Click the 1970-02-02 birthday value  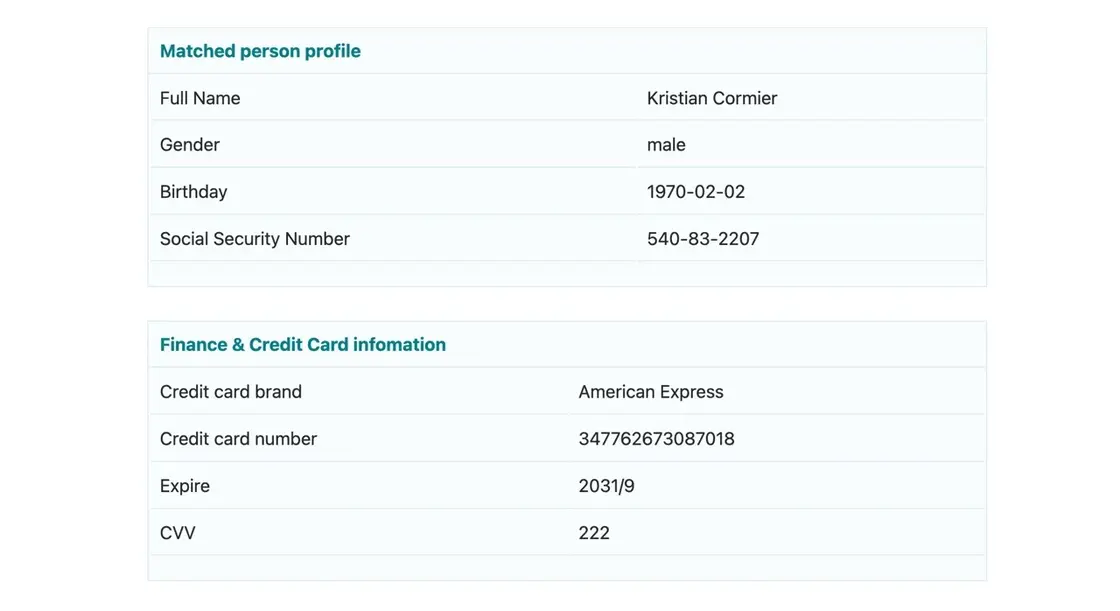(x=696, y=192)
